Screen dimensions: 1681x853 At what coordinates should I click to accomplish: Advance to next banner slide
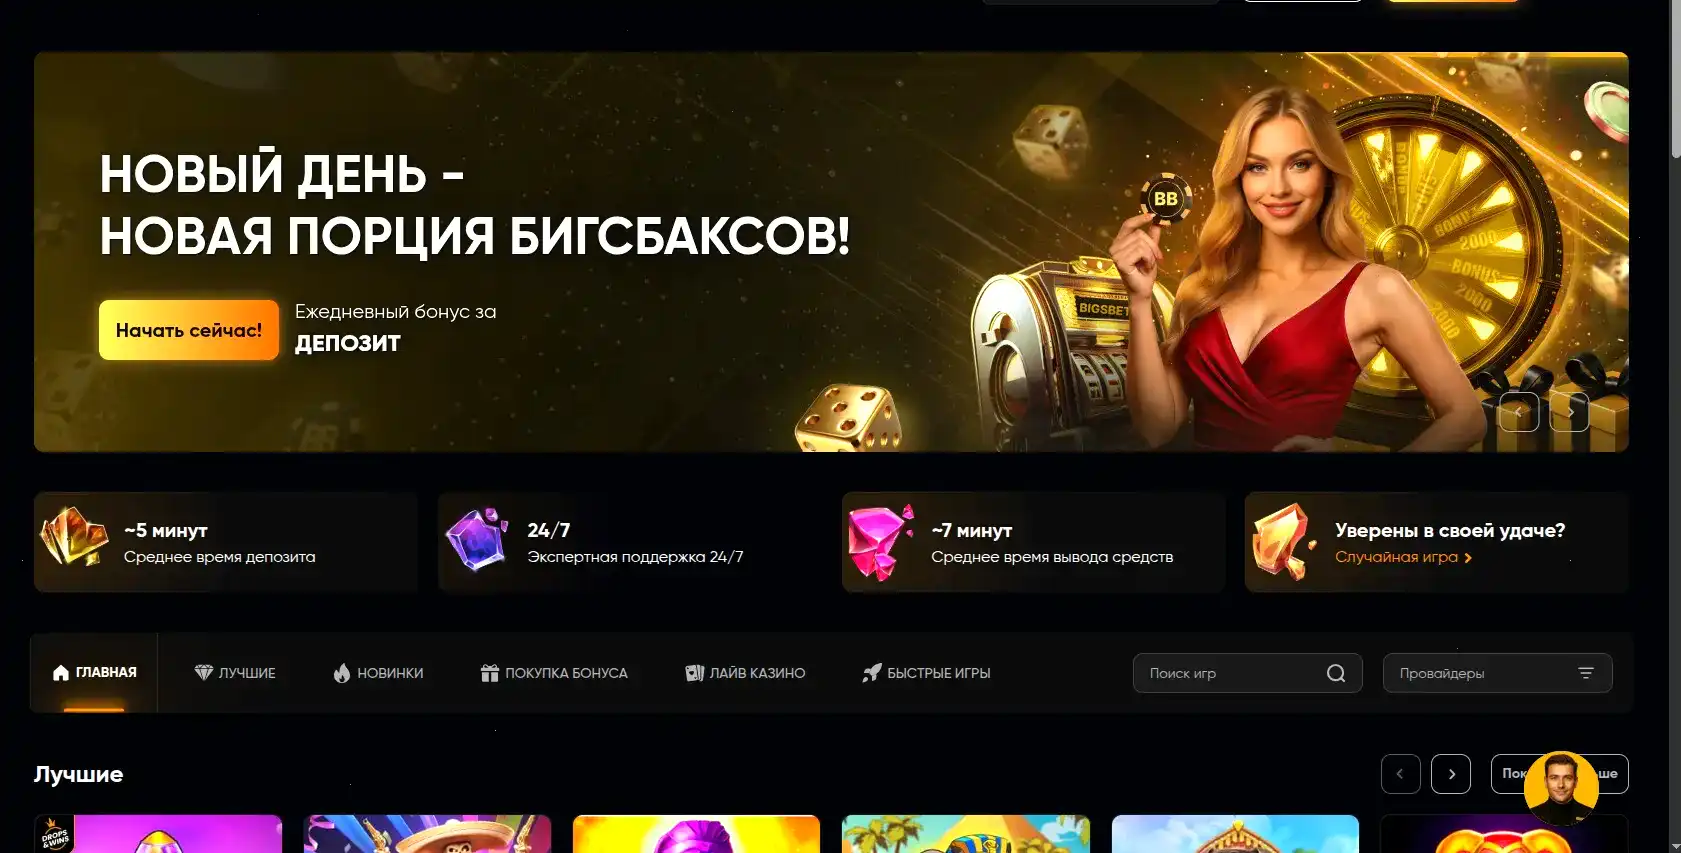pos(1569,412)
